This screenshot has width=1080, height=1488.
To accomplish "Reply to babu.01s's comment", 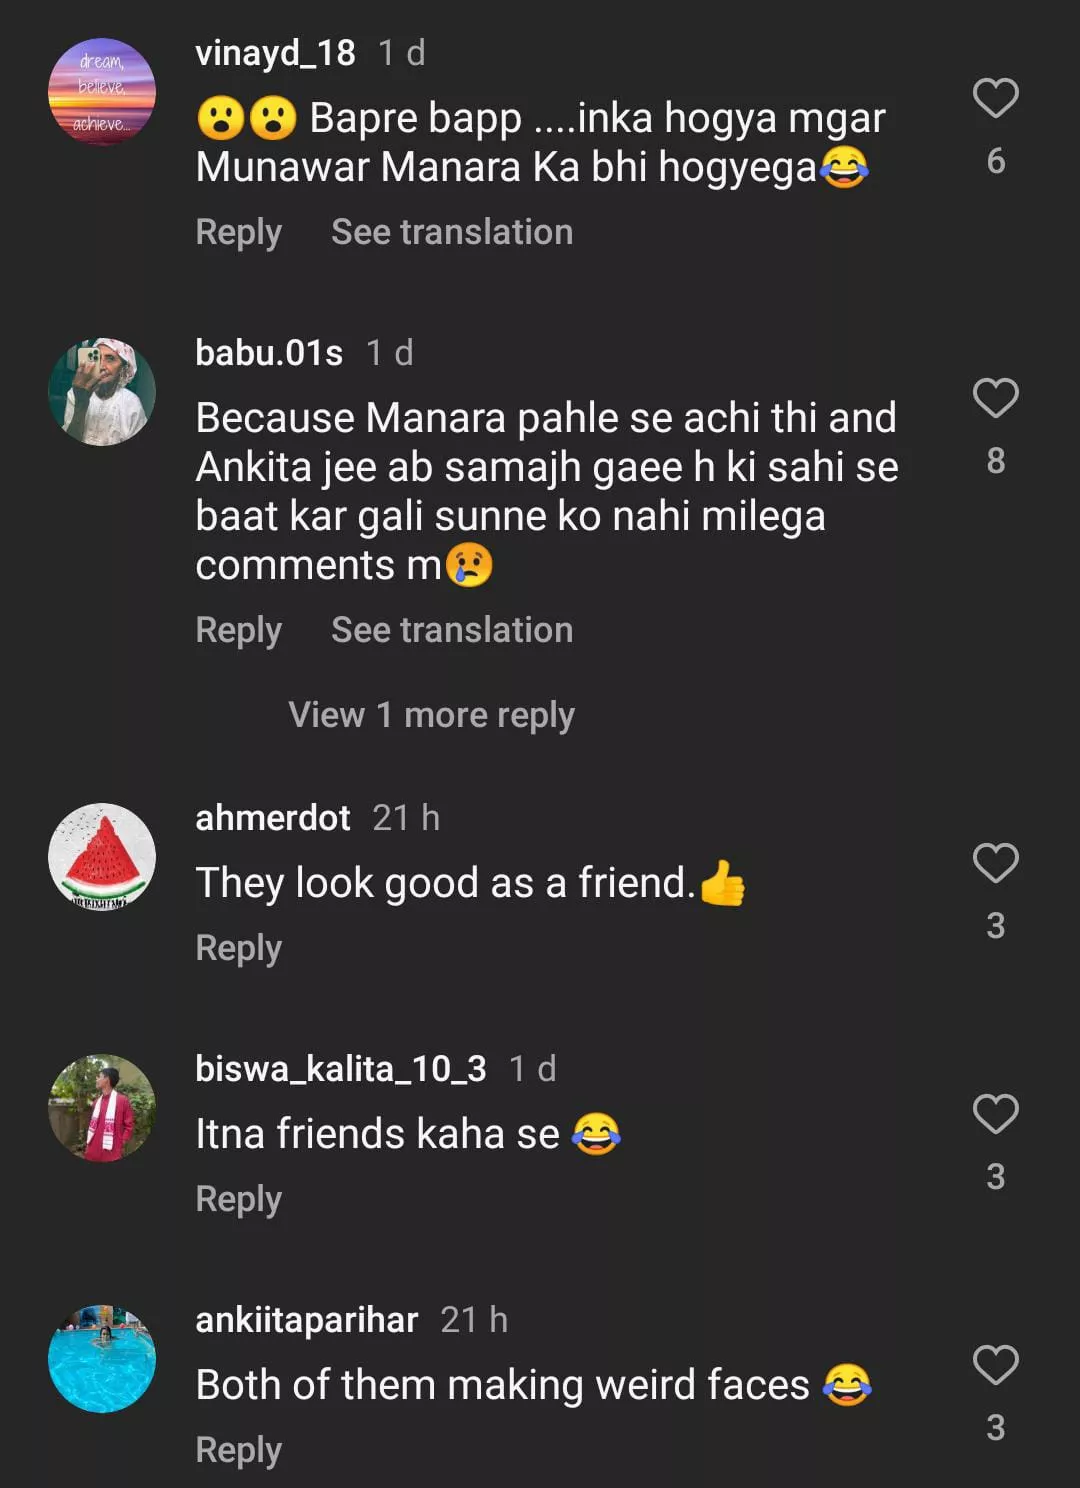I will (238, 630).
